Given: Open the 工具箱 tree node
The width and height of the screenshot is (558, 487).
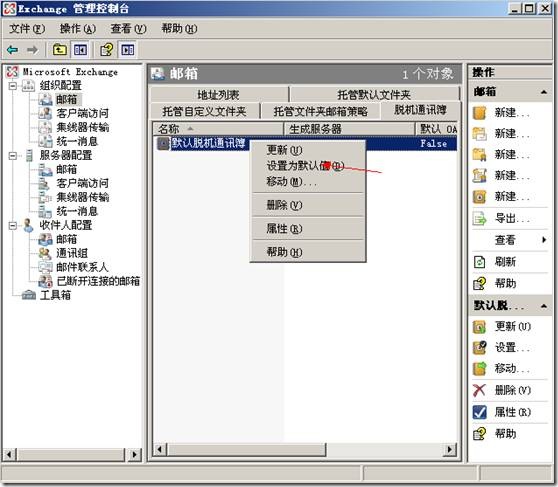Looking at the screenshot, I should pyautogui.click(x=55, y=295).
